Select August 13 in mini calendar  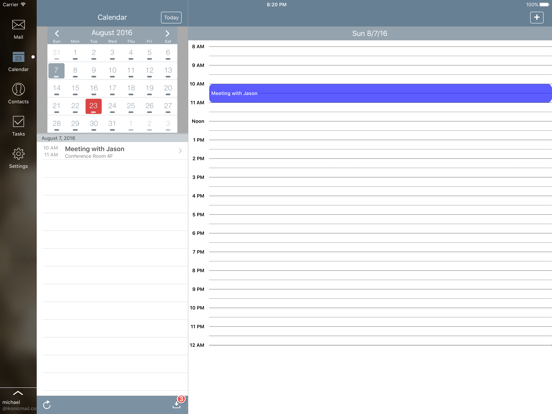[x=168, y=70]
